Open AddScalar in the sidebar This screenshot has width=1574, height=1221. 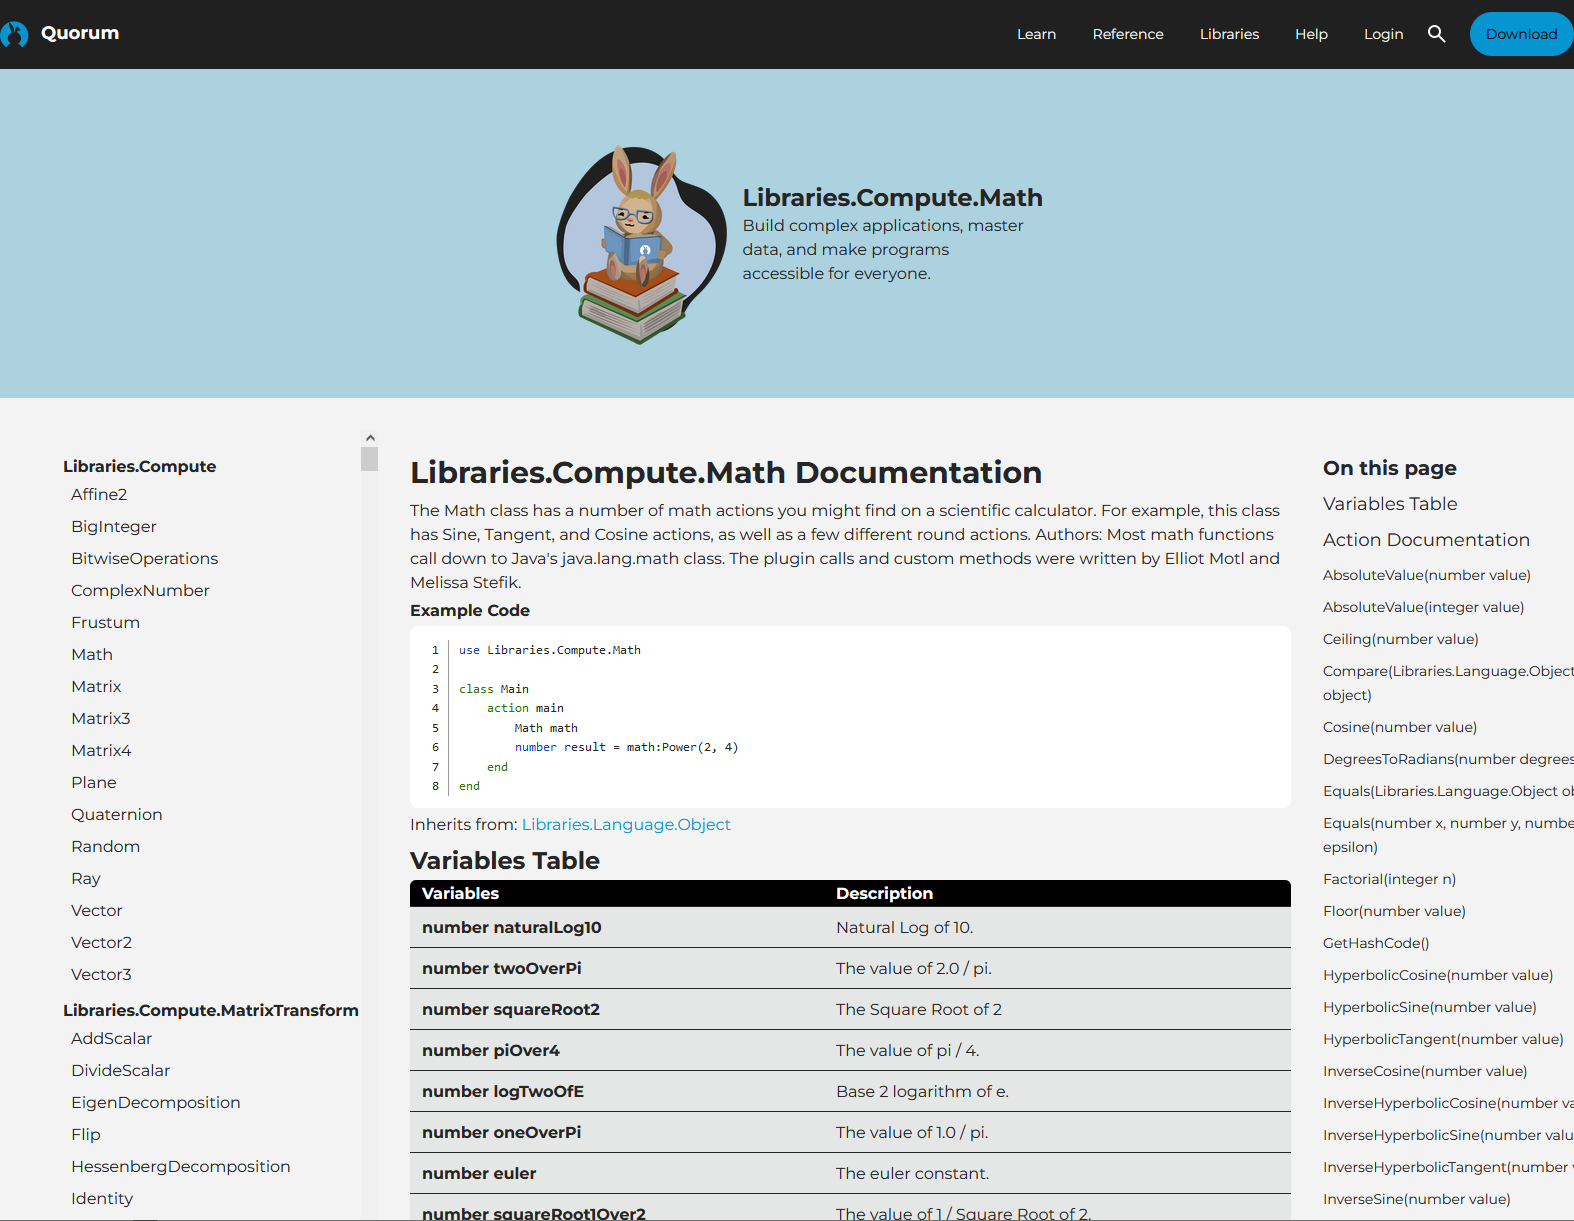[111, 1038]
